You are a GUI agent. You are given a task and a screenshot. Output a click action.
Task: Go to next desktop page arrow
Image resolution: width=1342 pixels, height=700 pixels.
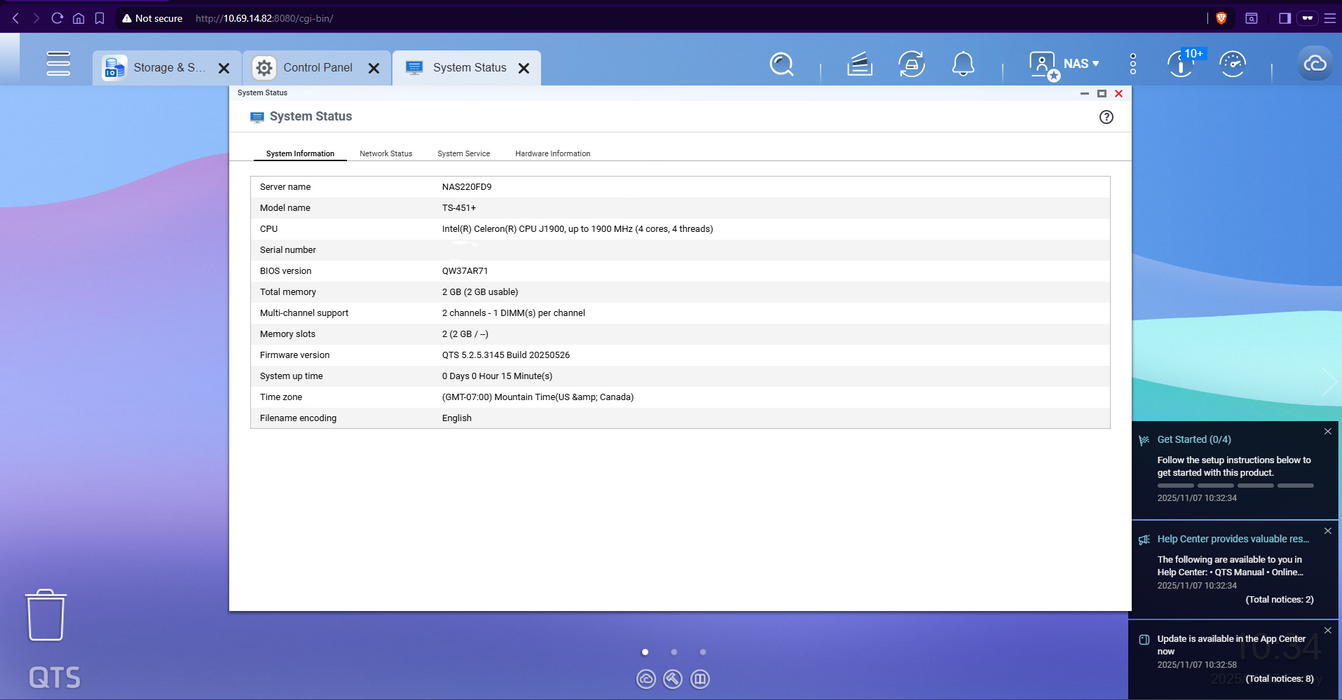(x=1328, y=383)
